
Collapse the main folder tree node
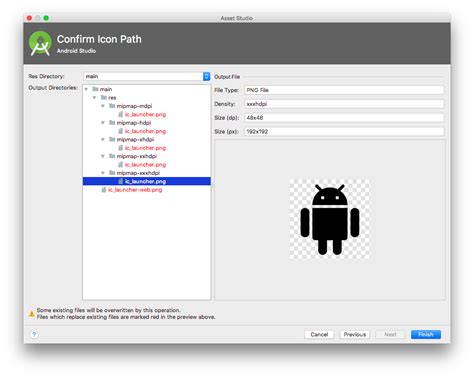tap(86, 89)
